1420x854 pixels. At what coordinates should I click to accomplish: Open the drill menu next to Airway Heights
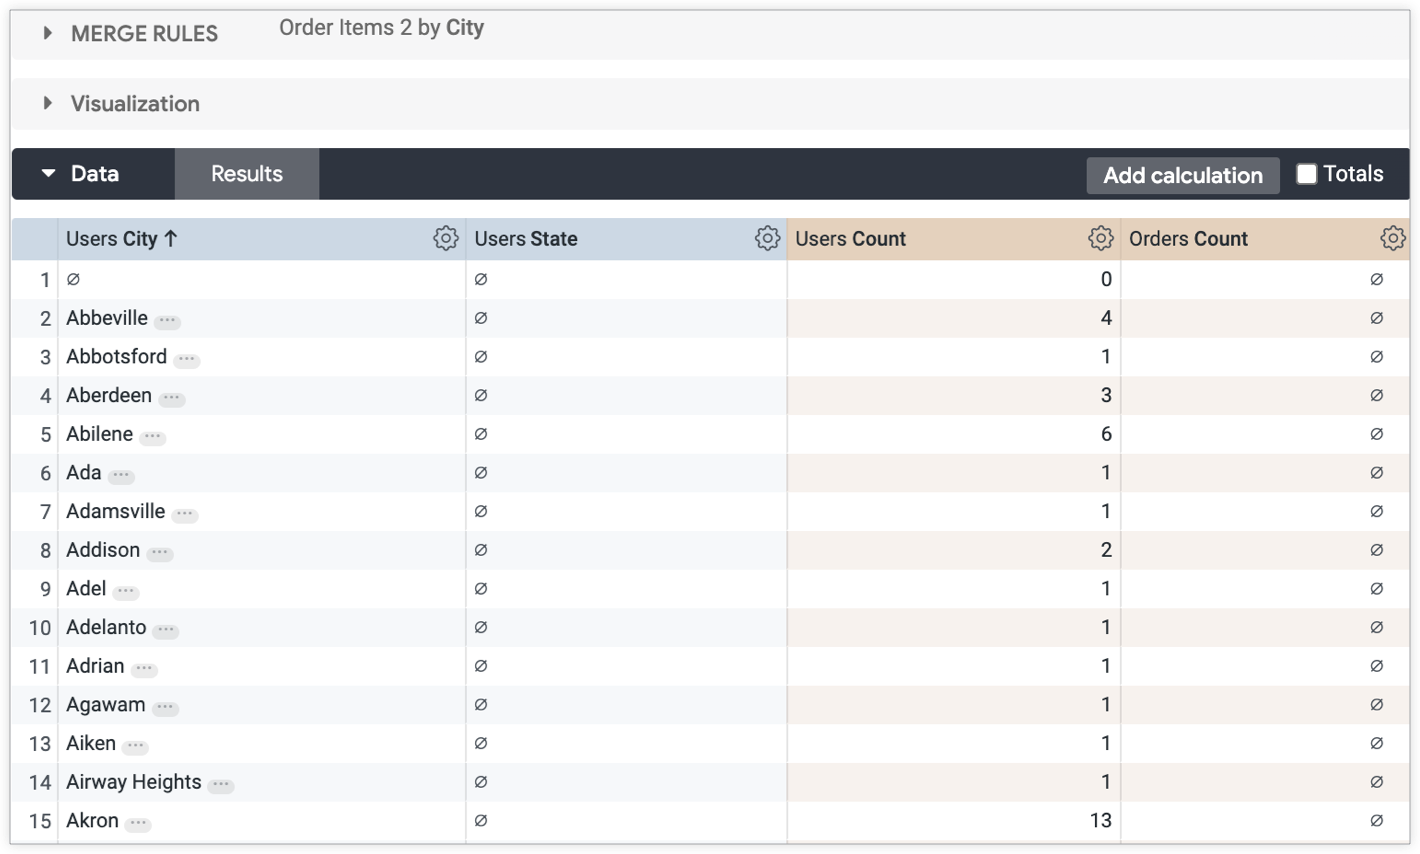point(222,783)
